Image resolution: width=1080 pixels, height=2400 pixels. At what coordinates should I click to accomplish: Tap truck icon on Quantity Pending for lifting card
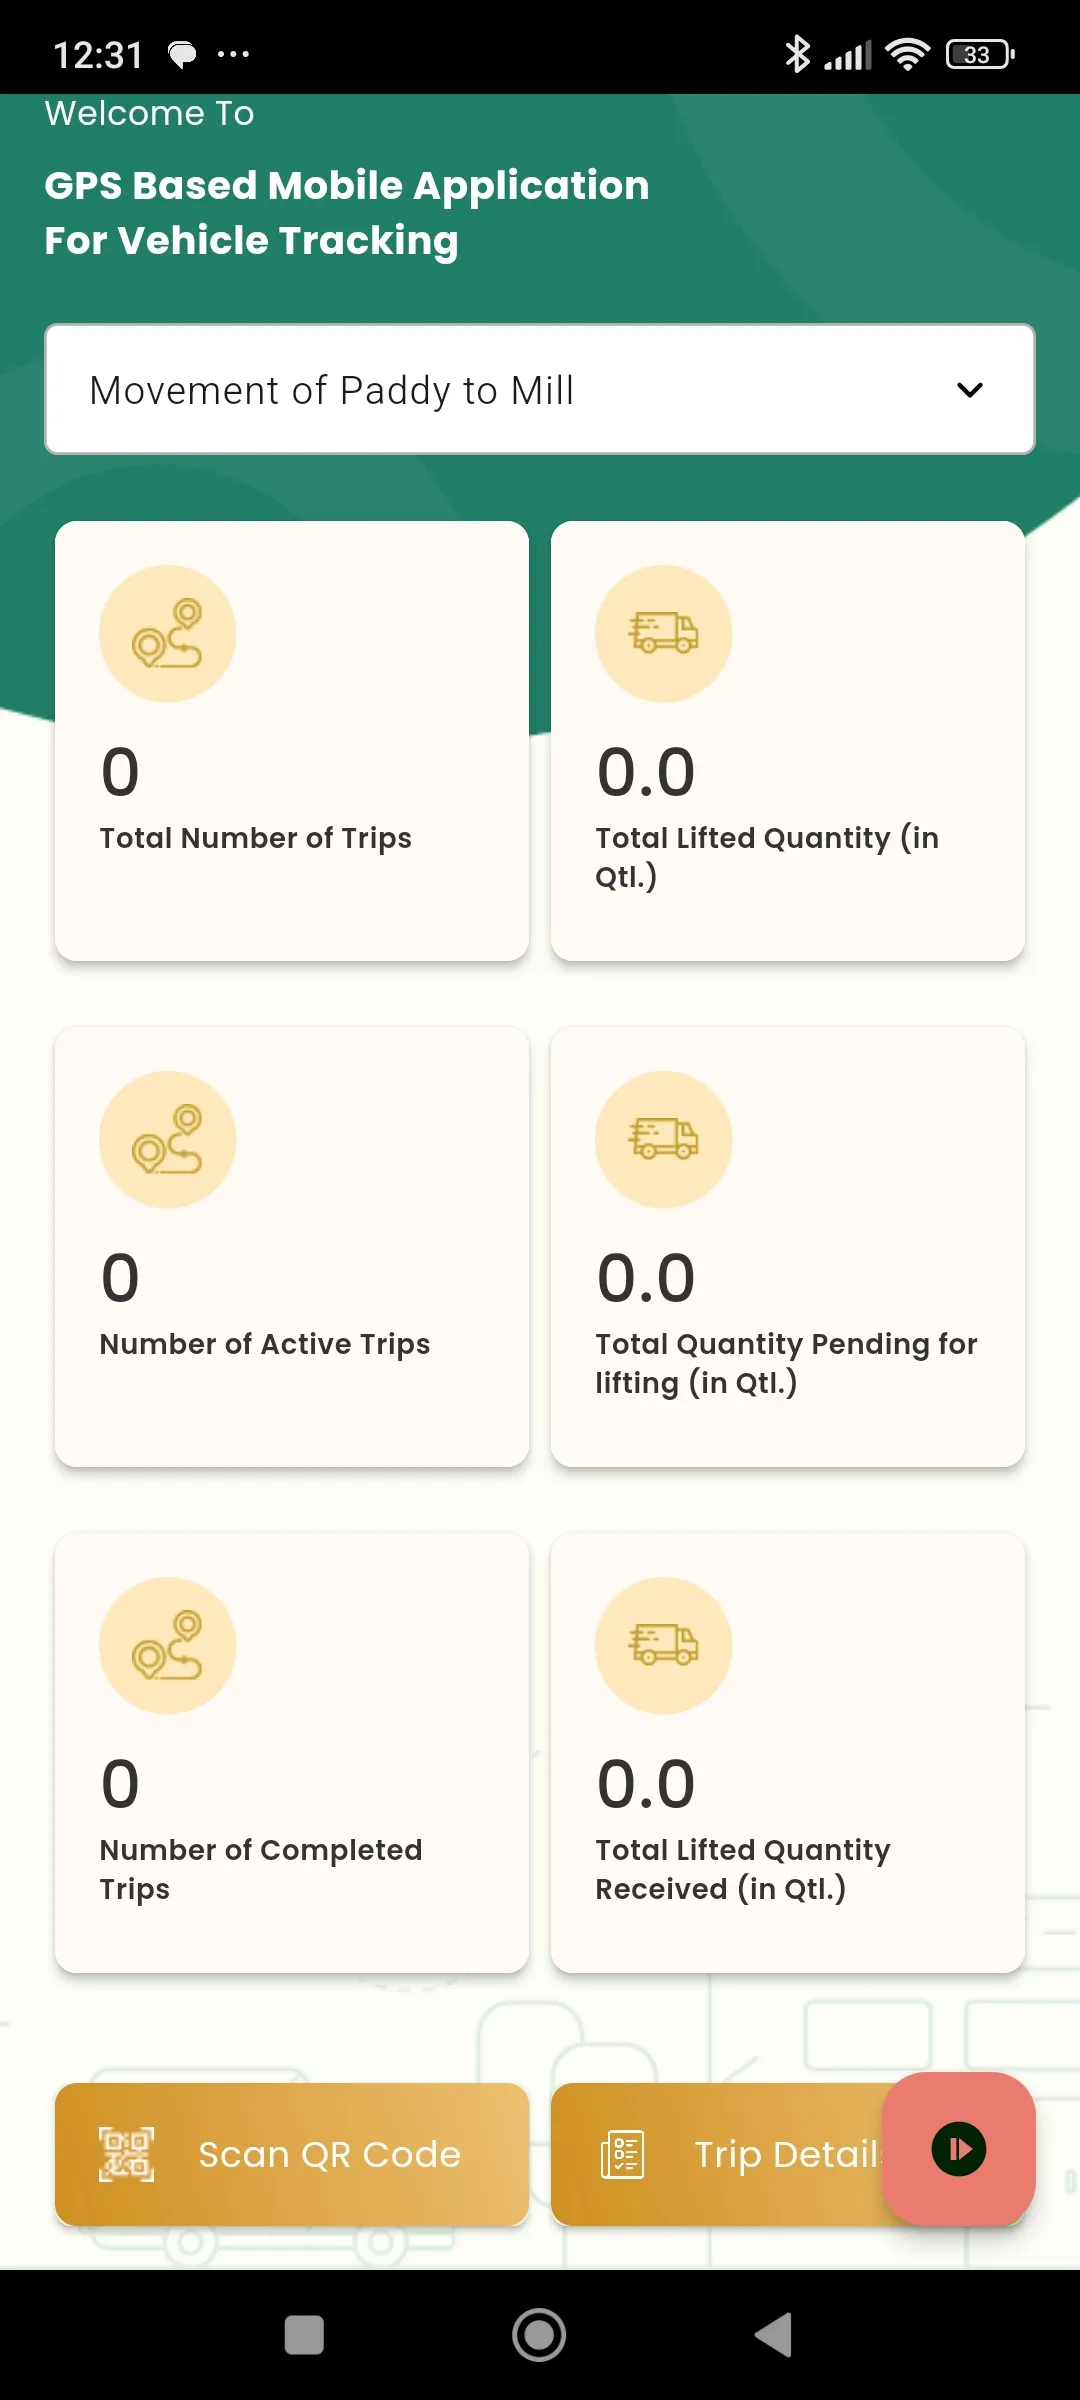[x=663, y=1140]
